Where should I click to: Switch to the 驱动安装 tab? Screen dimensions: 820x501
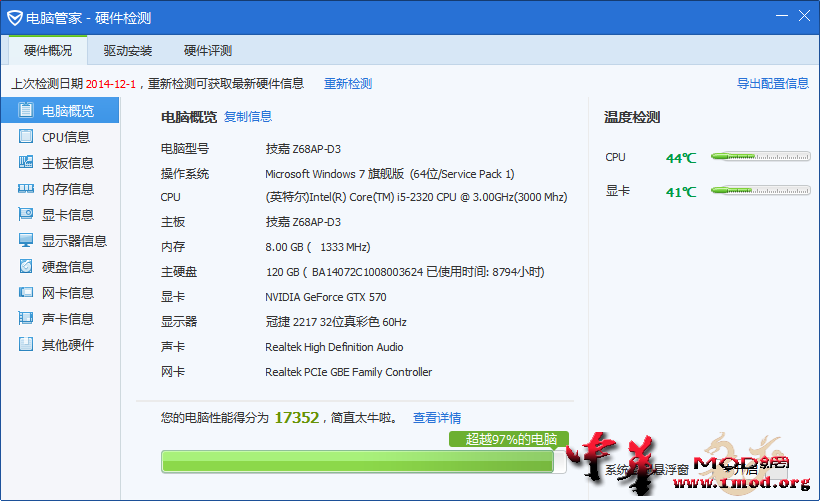tap(128, 51)
